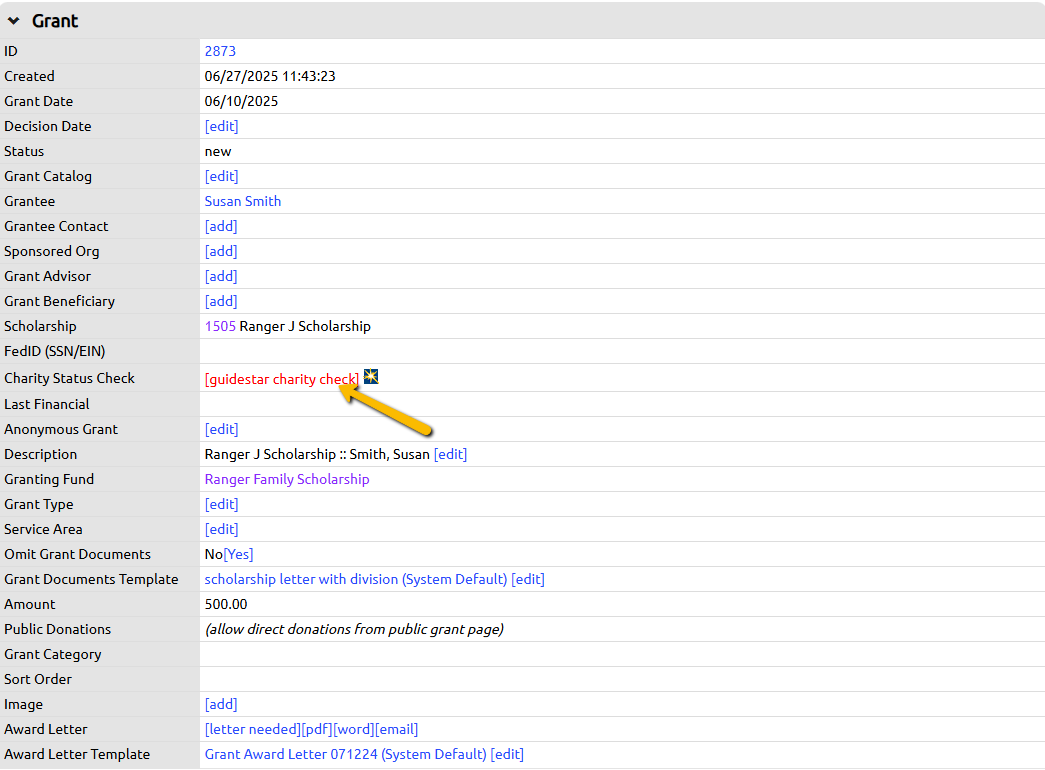The height and width of the screenshot is (770, 1045).
Task: Generate award letter as pdf
Action: coord(317,729)
